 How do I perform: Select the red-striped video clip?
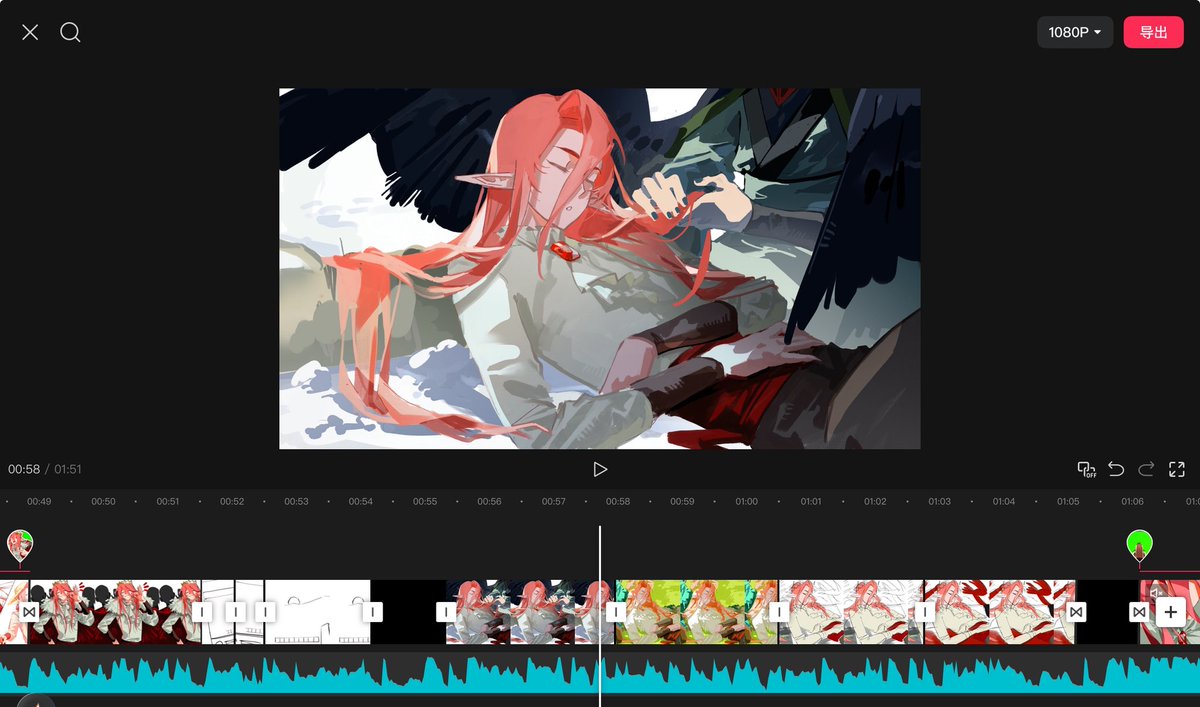coord(1000,612)
